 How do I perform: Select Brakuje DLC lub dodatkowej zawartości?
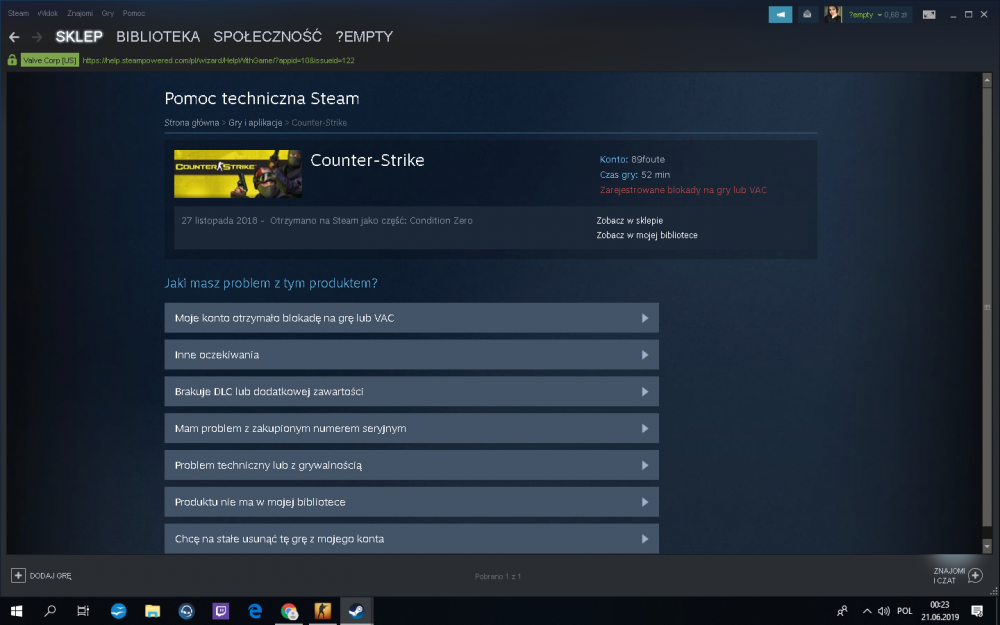(411, 392)
